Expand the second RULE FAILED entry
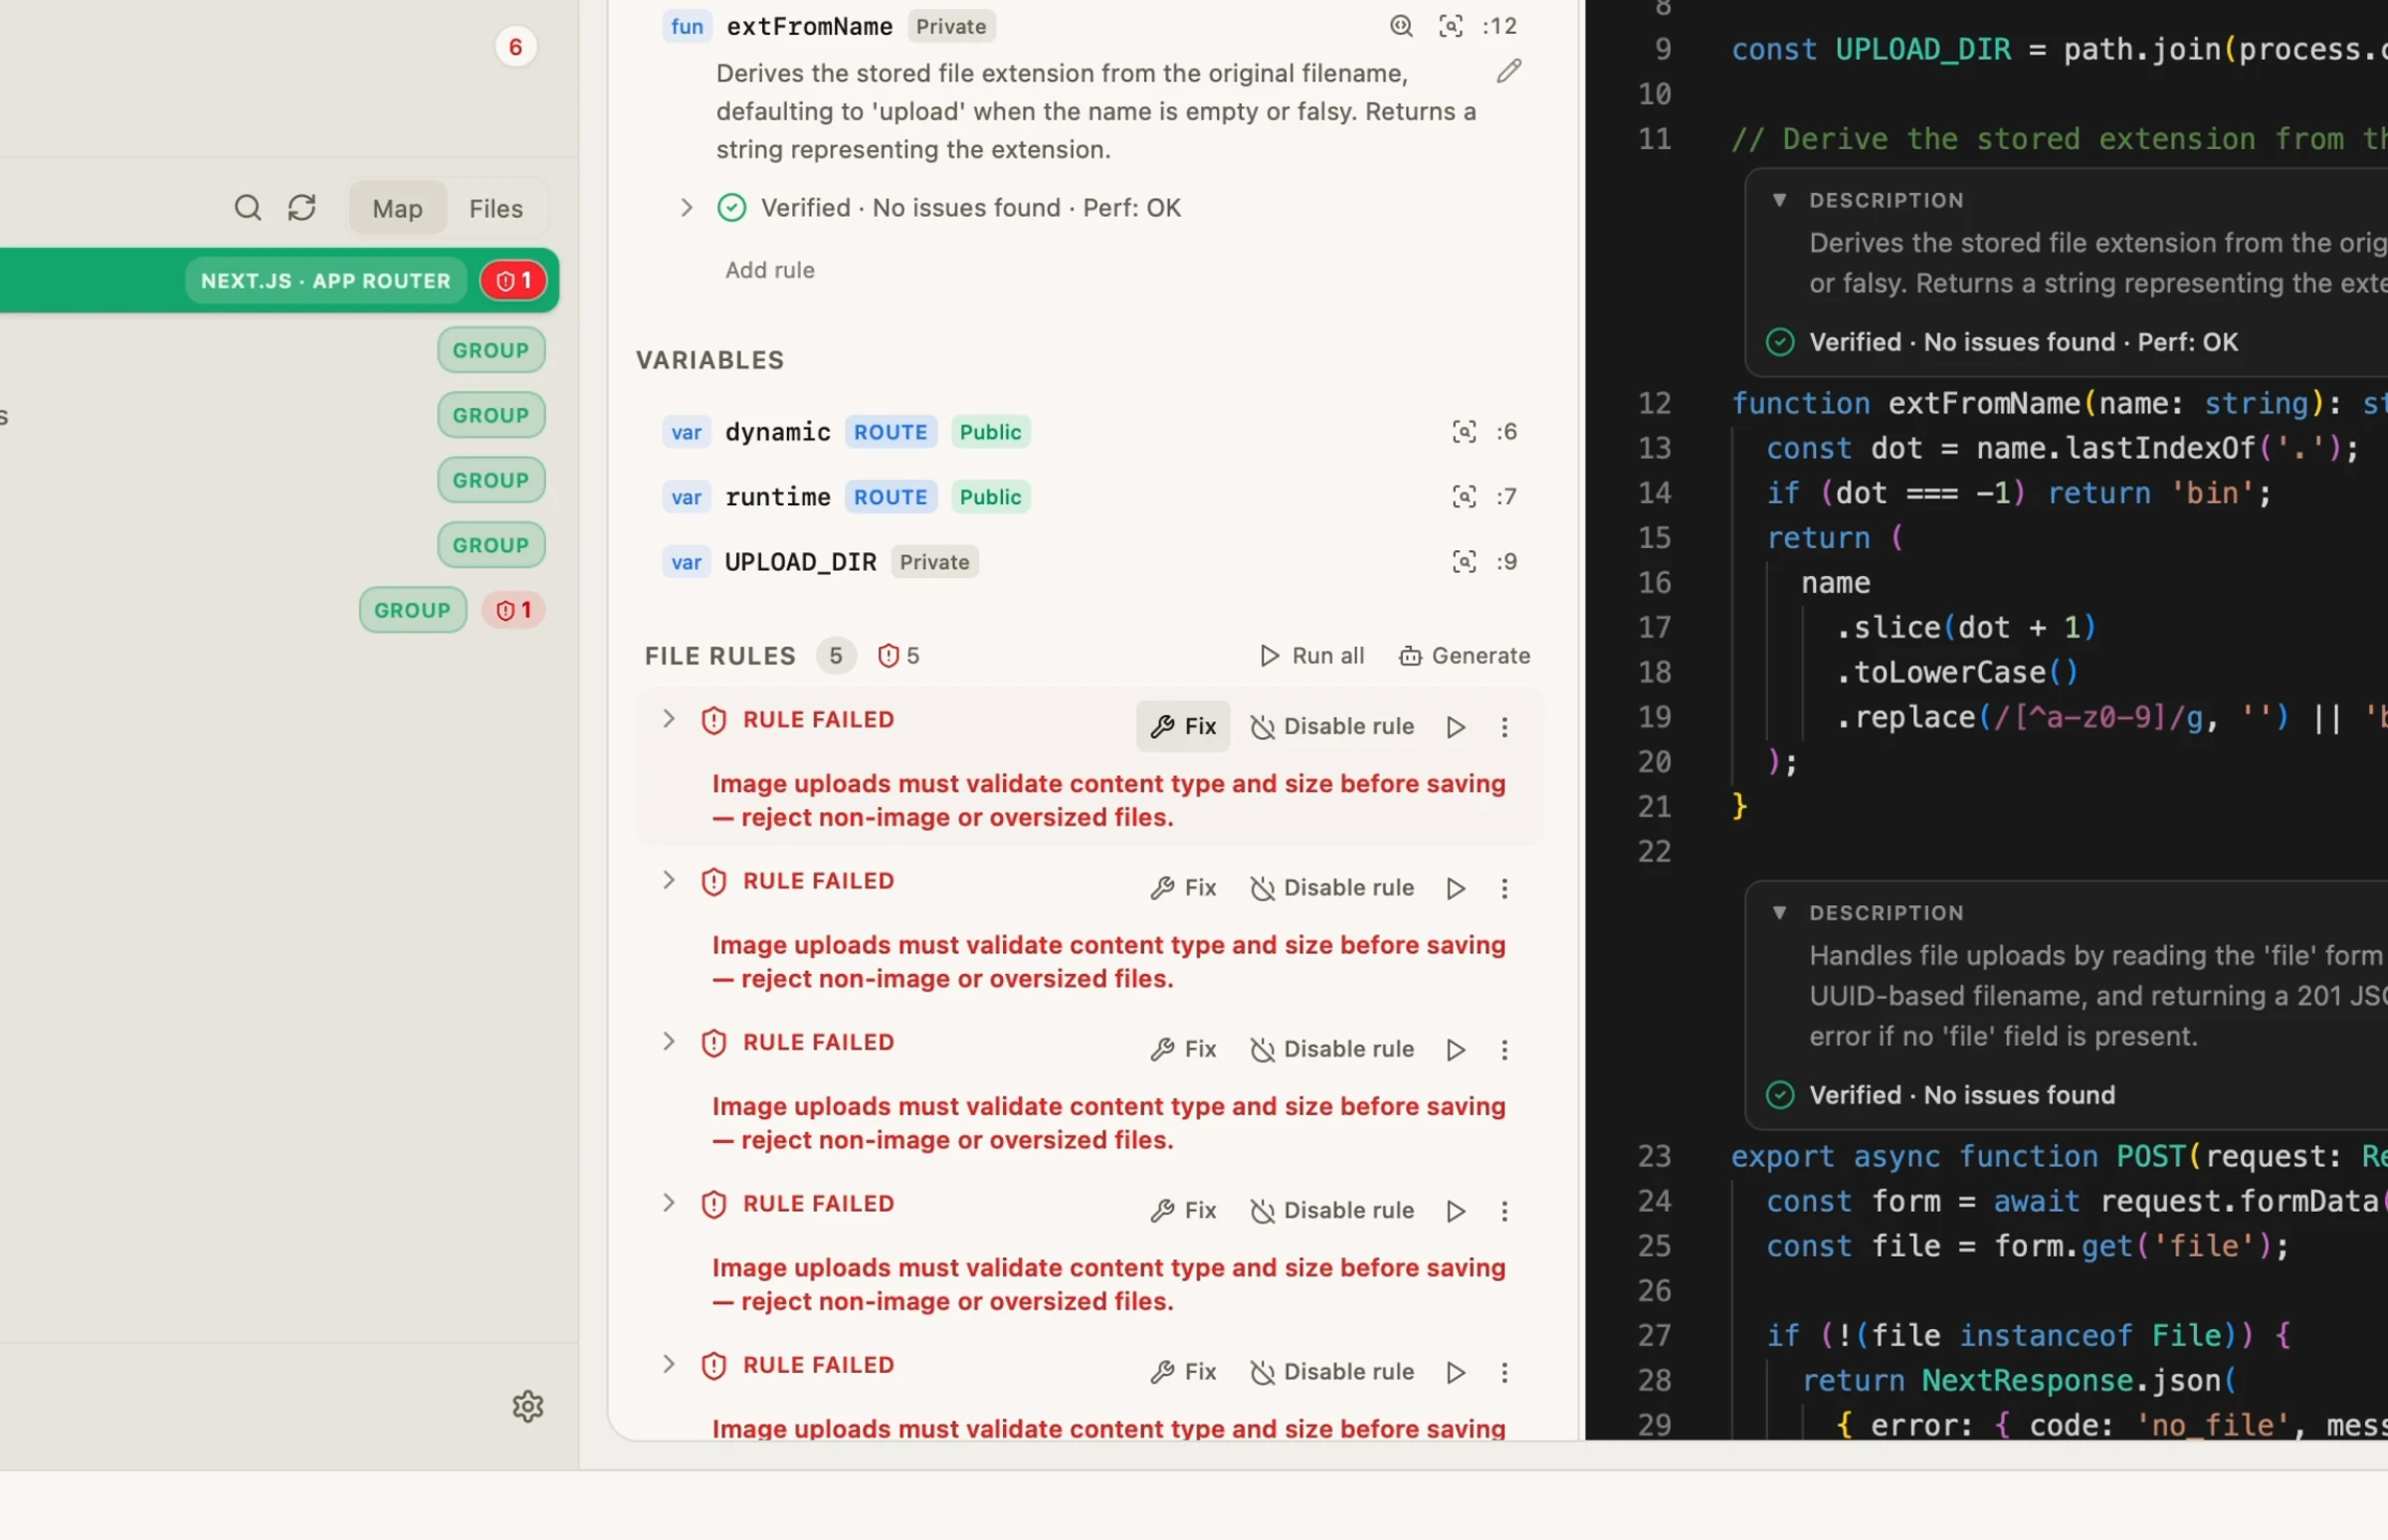The image size is (2388, 1540). coord(668,880)
